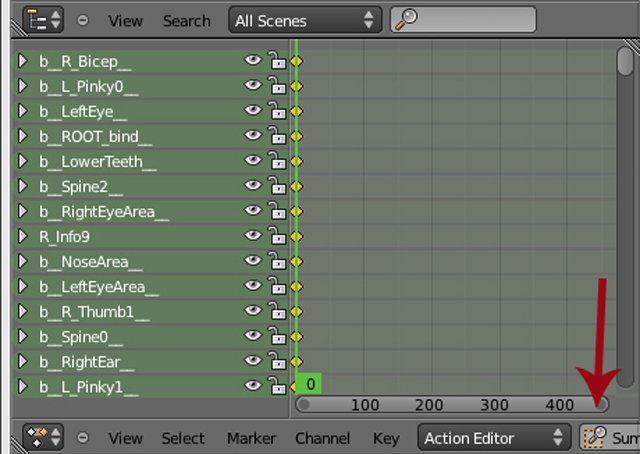Click the lock icon for b__Spine2__
This screenshot has width=640, height=454.
click(277, 187)
